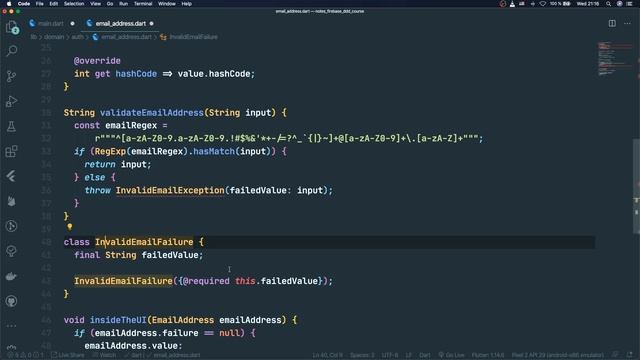640x360 pixels.
Task: Open the GitHub view in activity bar
Action: [12, 301]
